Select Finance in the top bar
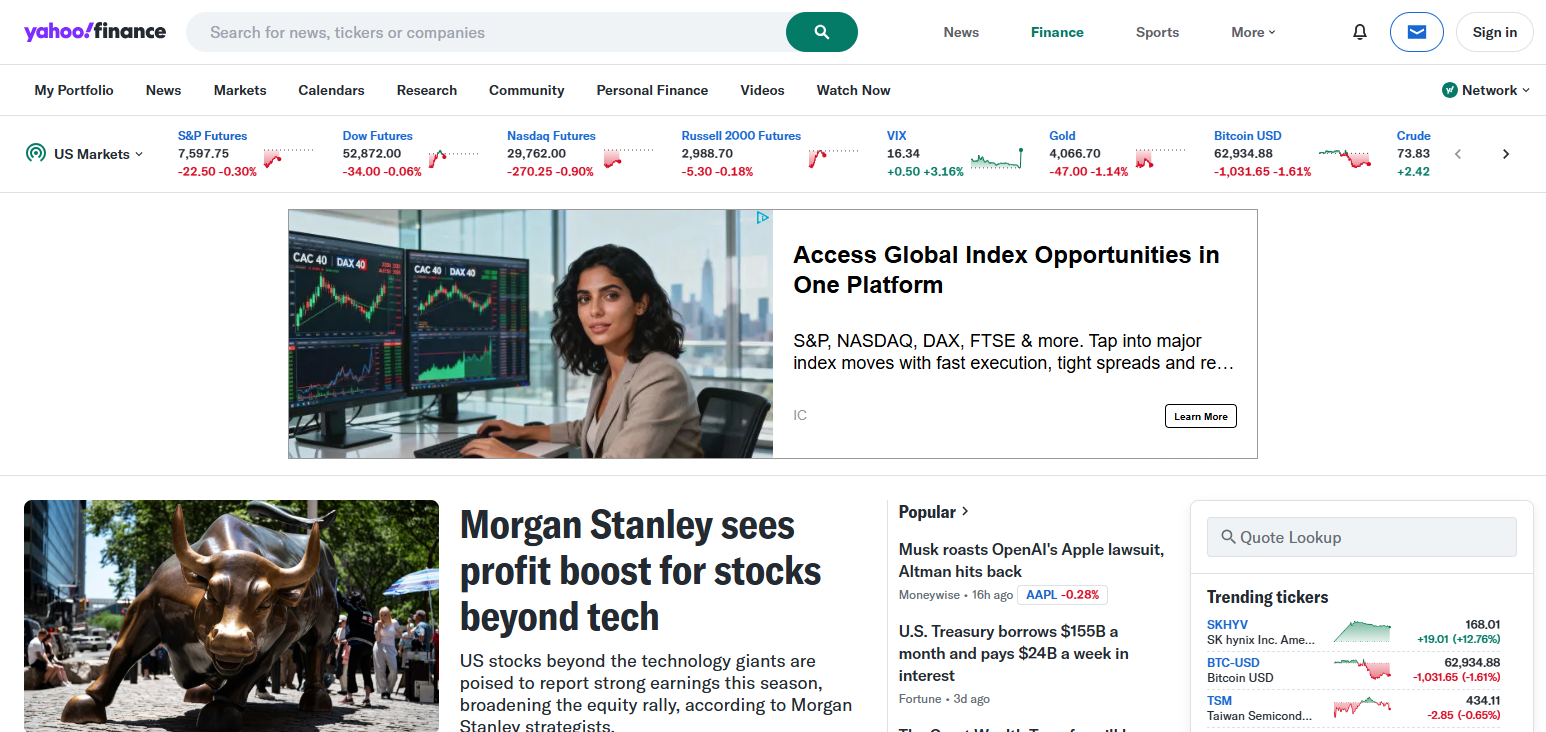 pos(1057,32)
